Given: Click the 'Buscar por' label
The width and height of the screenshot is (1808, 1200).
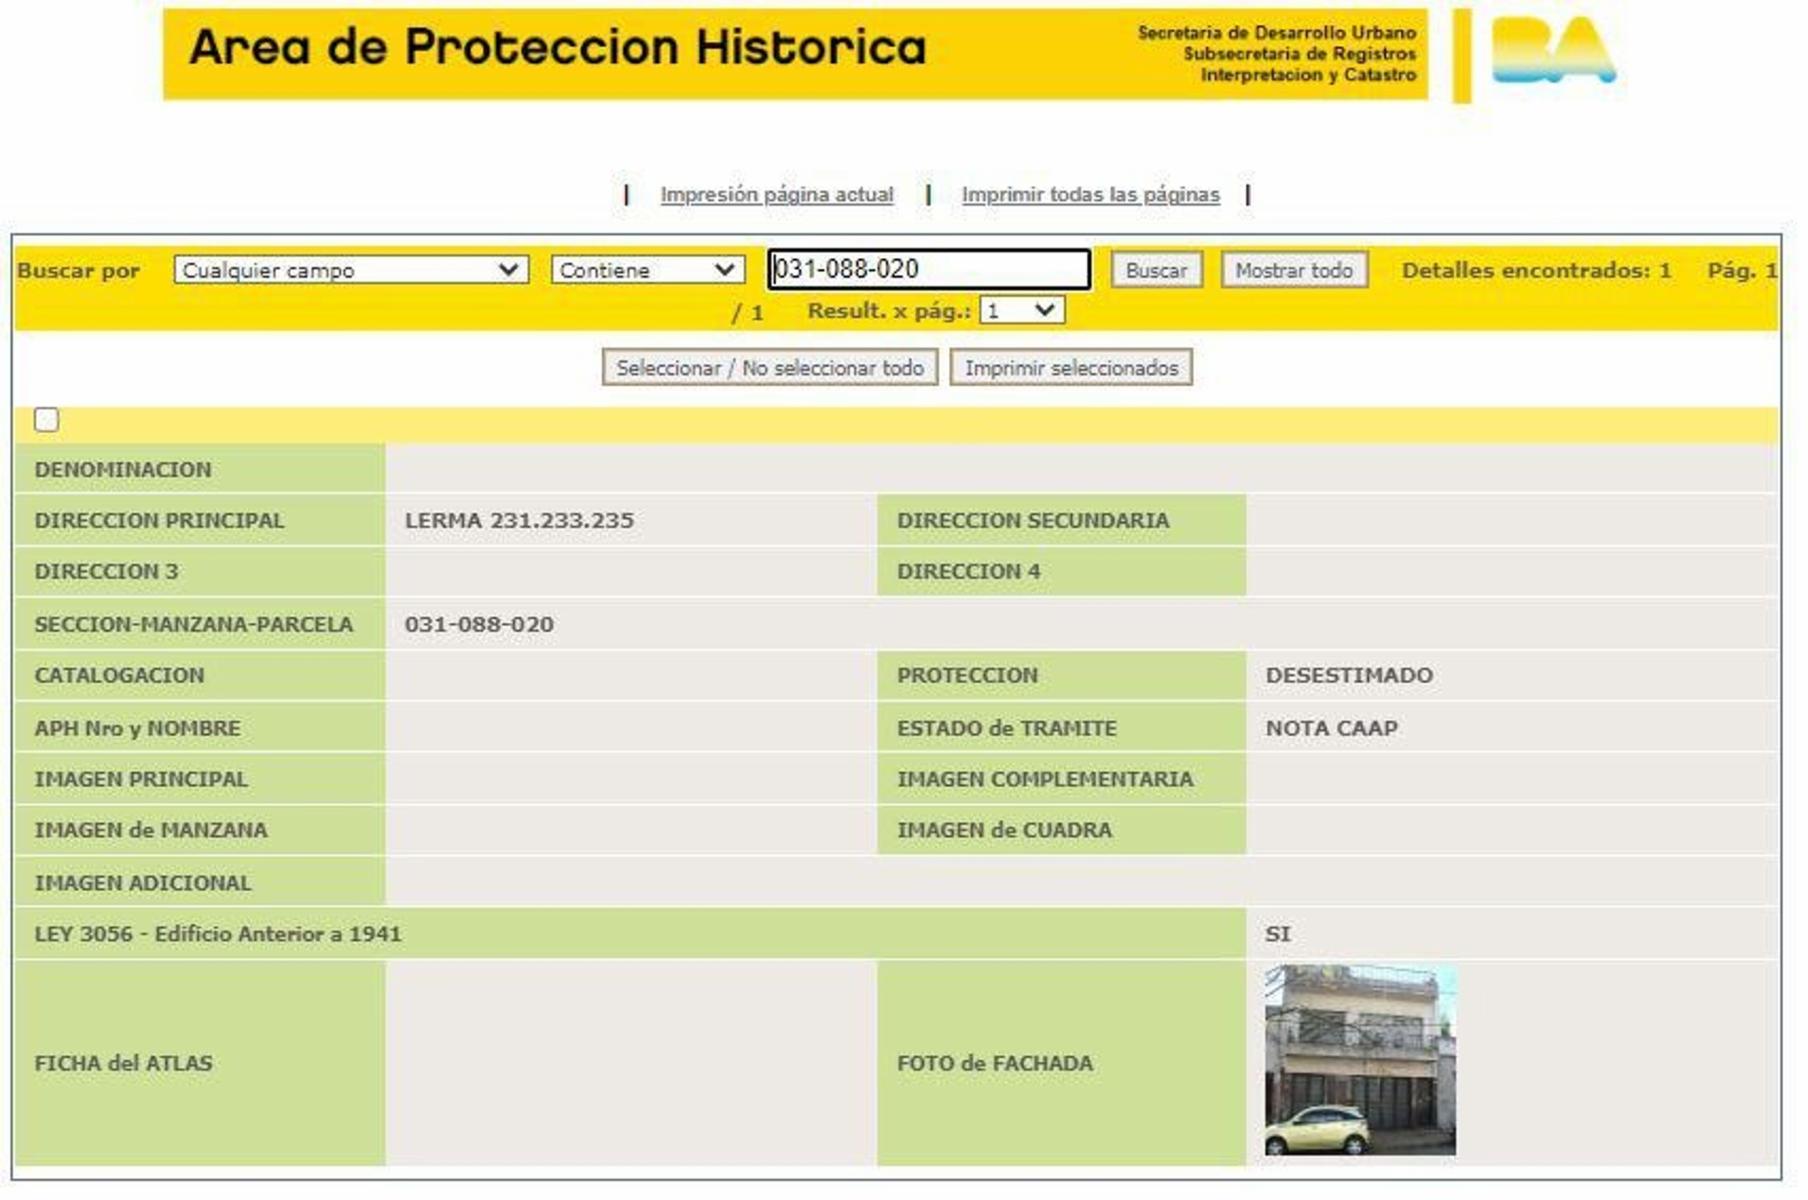Looking at the screenshot, I should (79, 271).
